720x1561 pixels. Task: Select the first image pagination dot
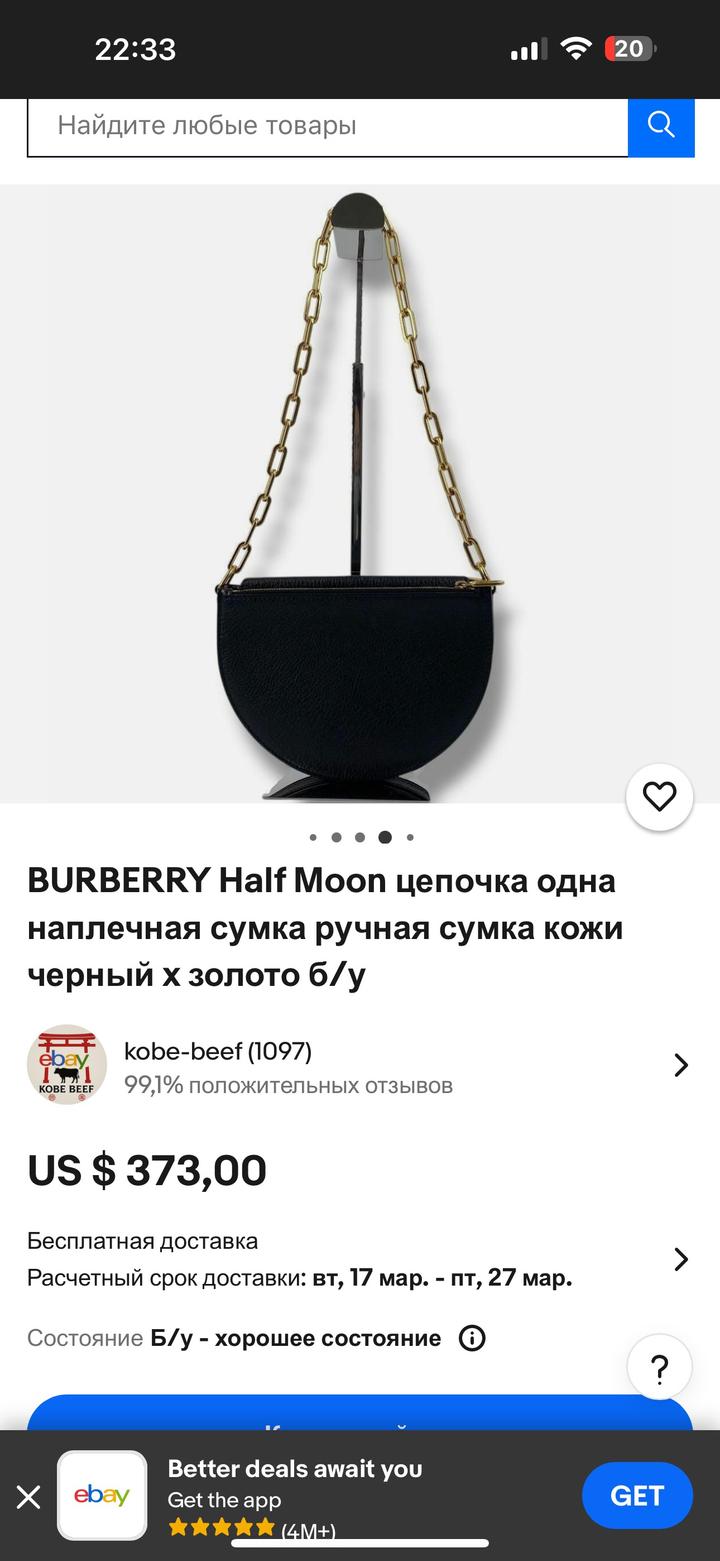click(313, 838)
